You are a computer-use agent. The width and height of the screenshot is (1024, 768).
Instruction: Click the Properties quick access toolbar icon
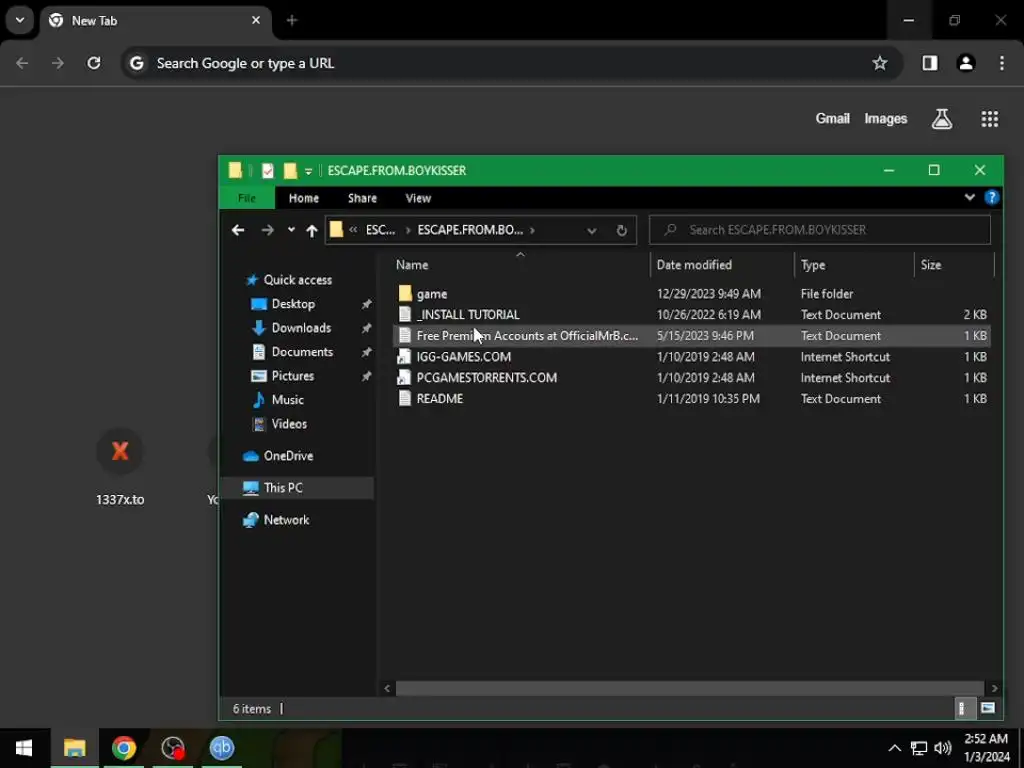tap(268, 170)
